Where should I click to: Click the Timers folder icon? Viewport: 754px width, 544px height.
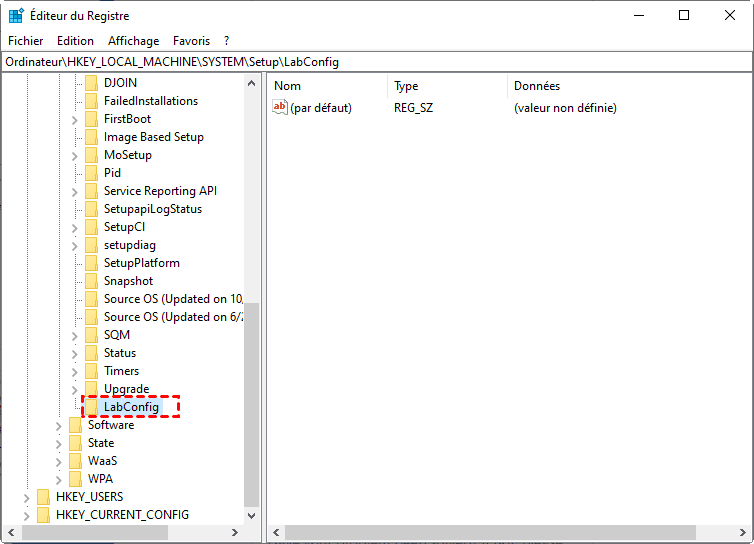point(91,371)
